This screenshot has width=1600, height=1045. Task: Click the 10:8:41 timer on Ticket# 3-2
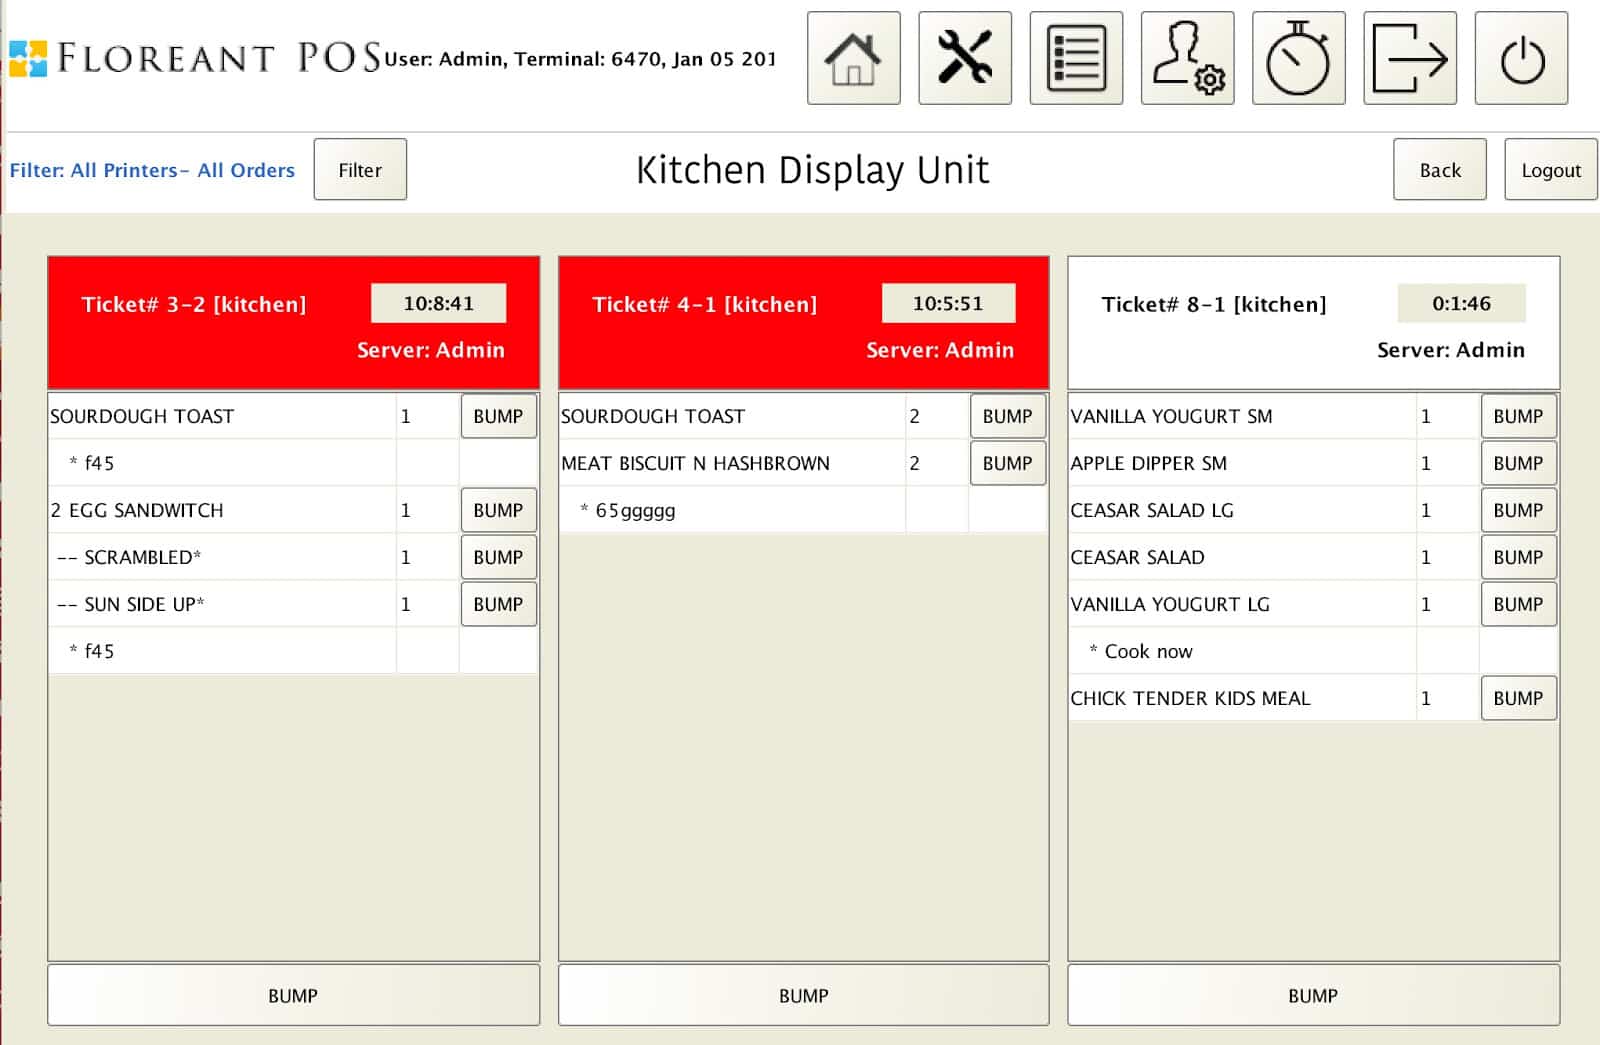(438, 302)
